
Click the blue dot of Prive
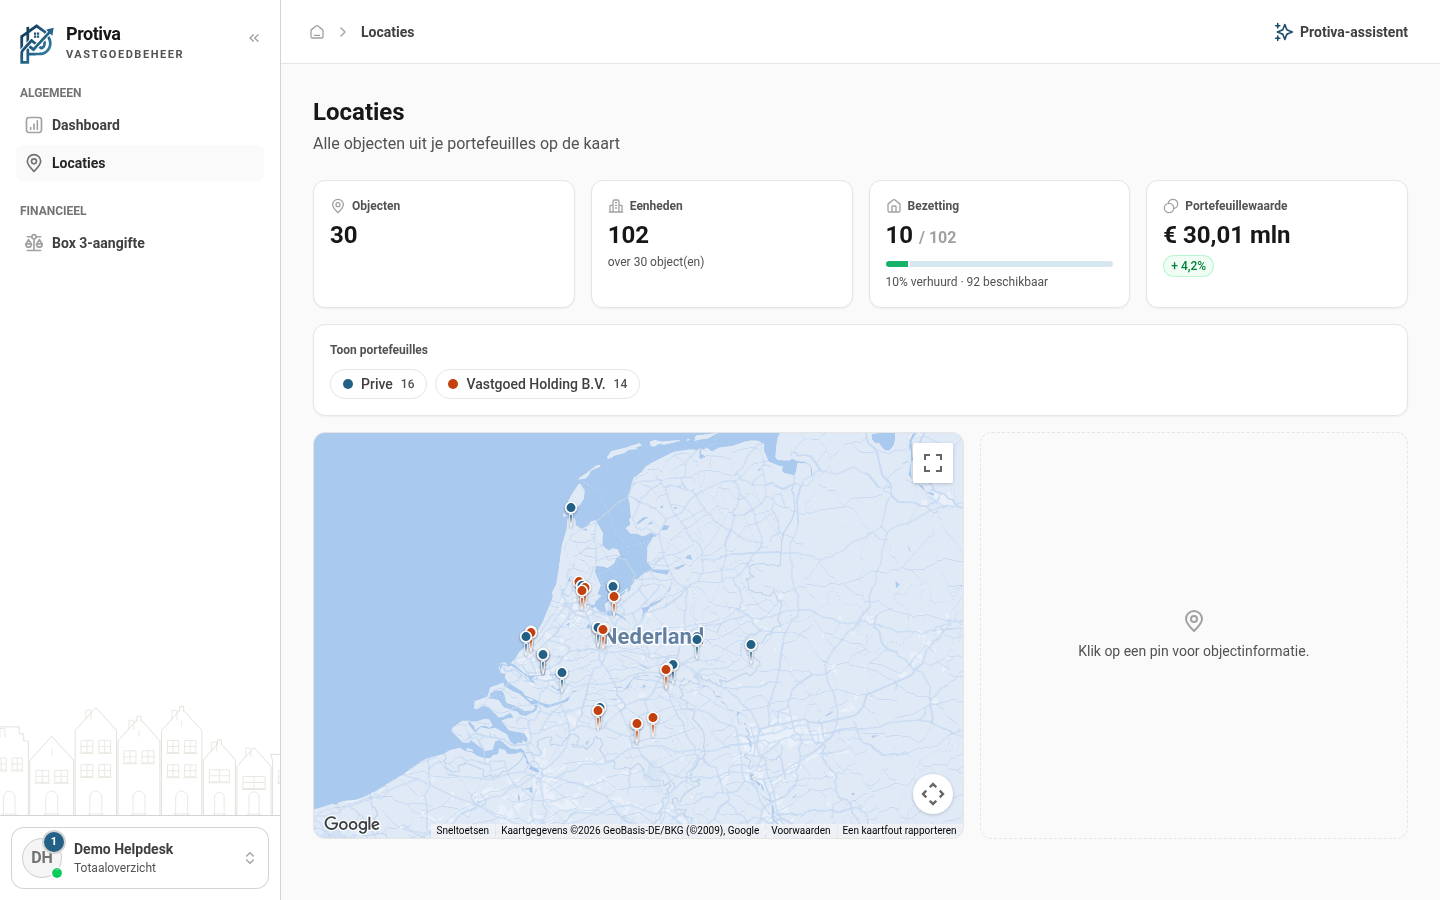(348, 384)
